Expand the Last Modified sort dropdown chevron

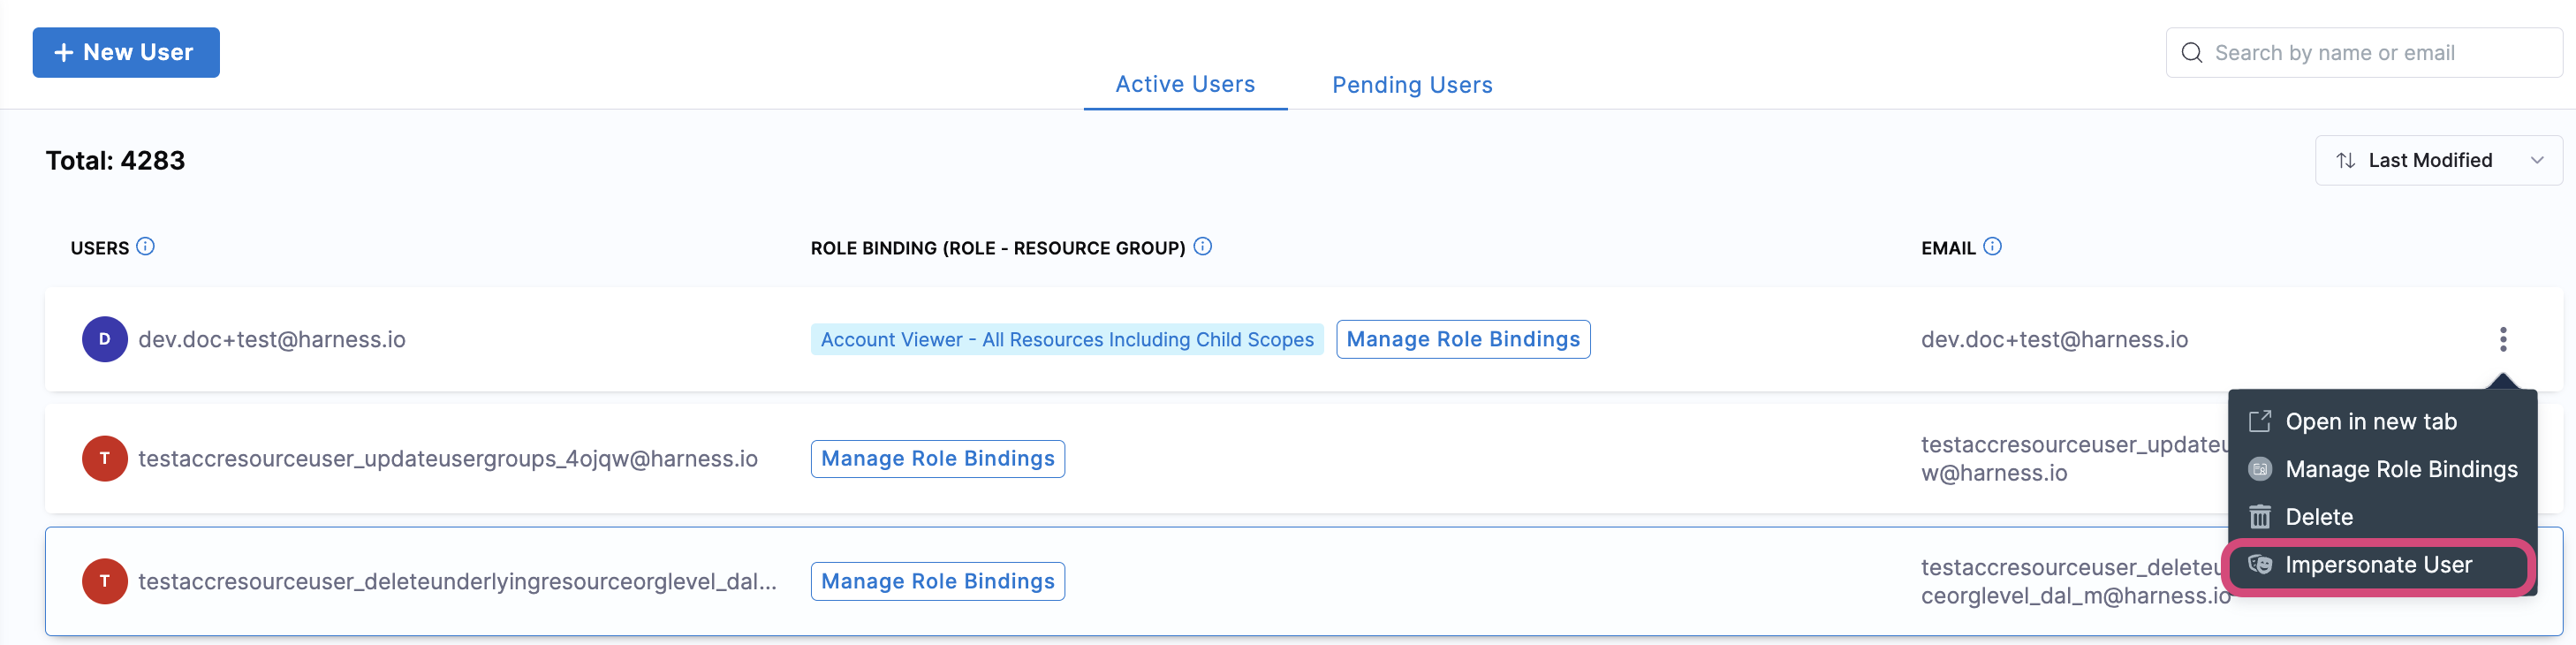click(2536, 161)
